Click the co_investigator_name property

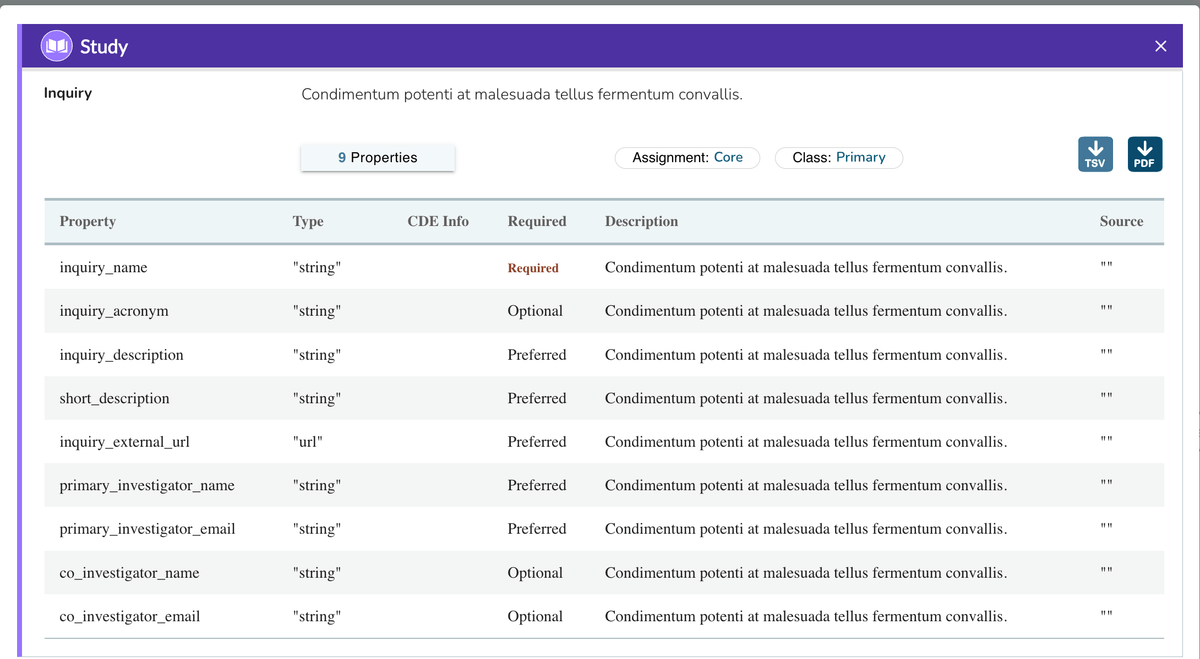tap(130, 573)
